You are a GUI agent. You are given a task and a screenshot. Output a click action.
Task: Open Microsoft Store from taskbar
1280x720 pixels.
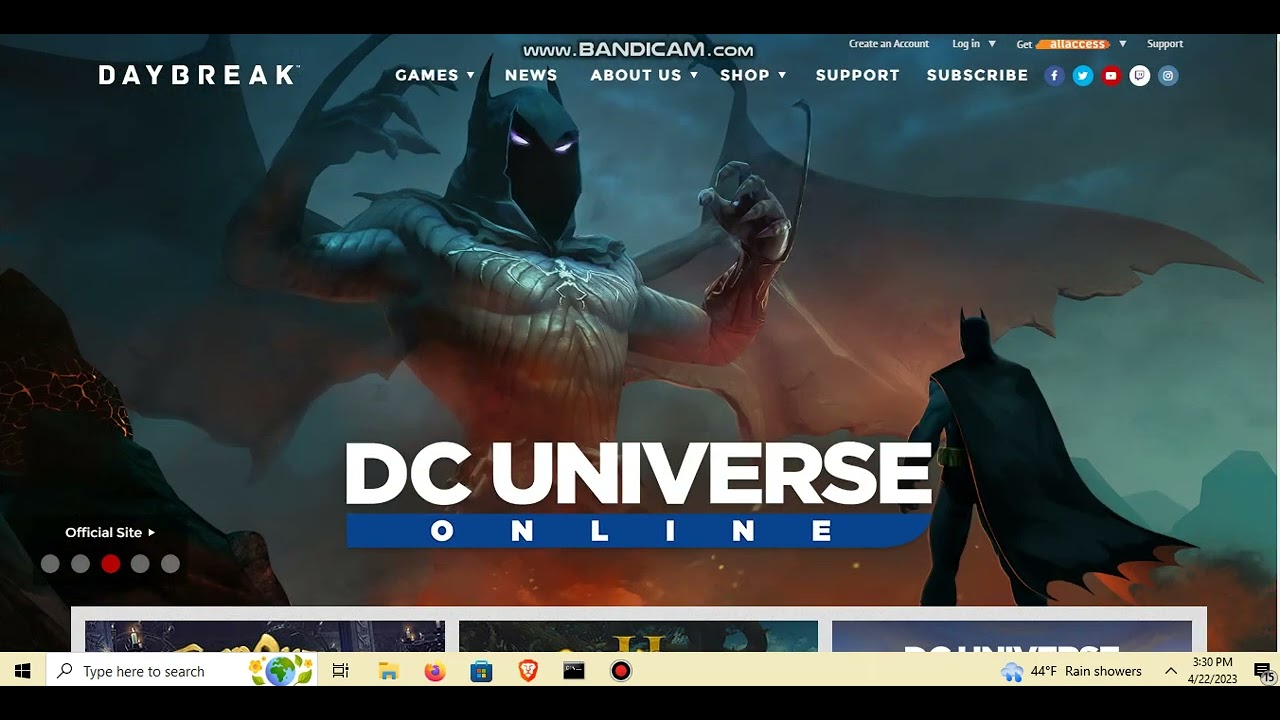[x=481, y=671]
